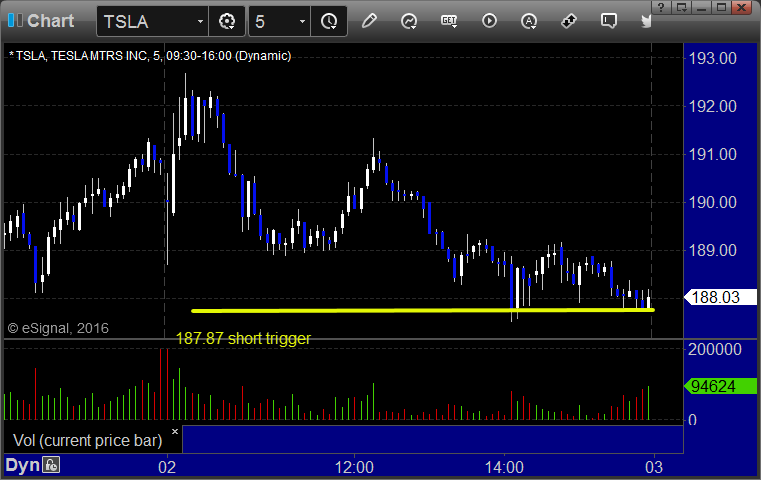Image resolution: width=761 pixels, height=480 pixels.
Task: Open the chat comment icon
Action: (609, 21)
